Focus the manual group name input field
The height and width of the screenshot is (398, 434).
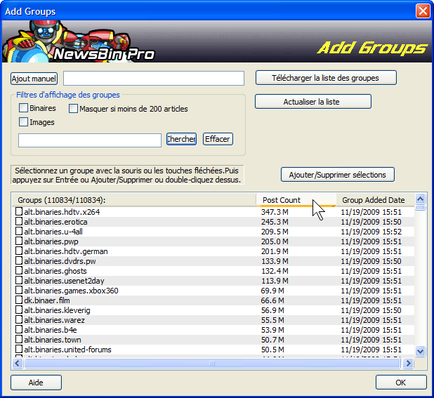point(154,79)
